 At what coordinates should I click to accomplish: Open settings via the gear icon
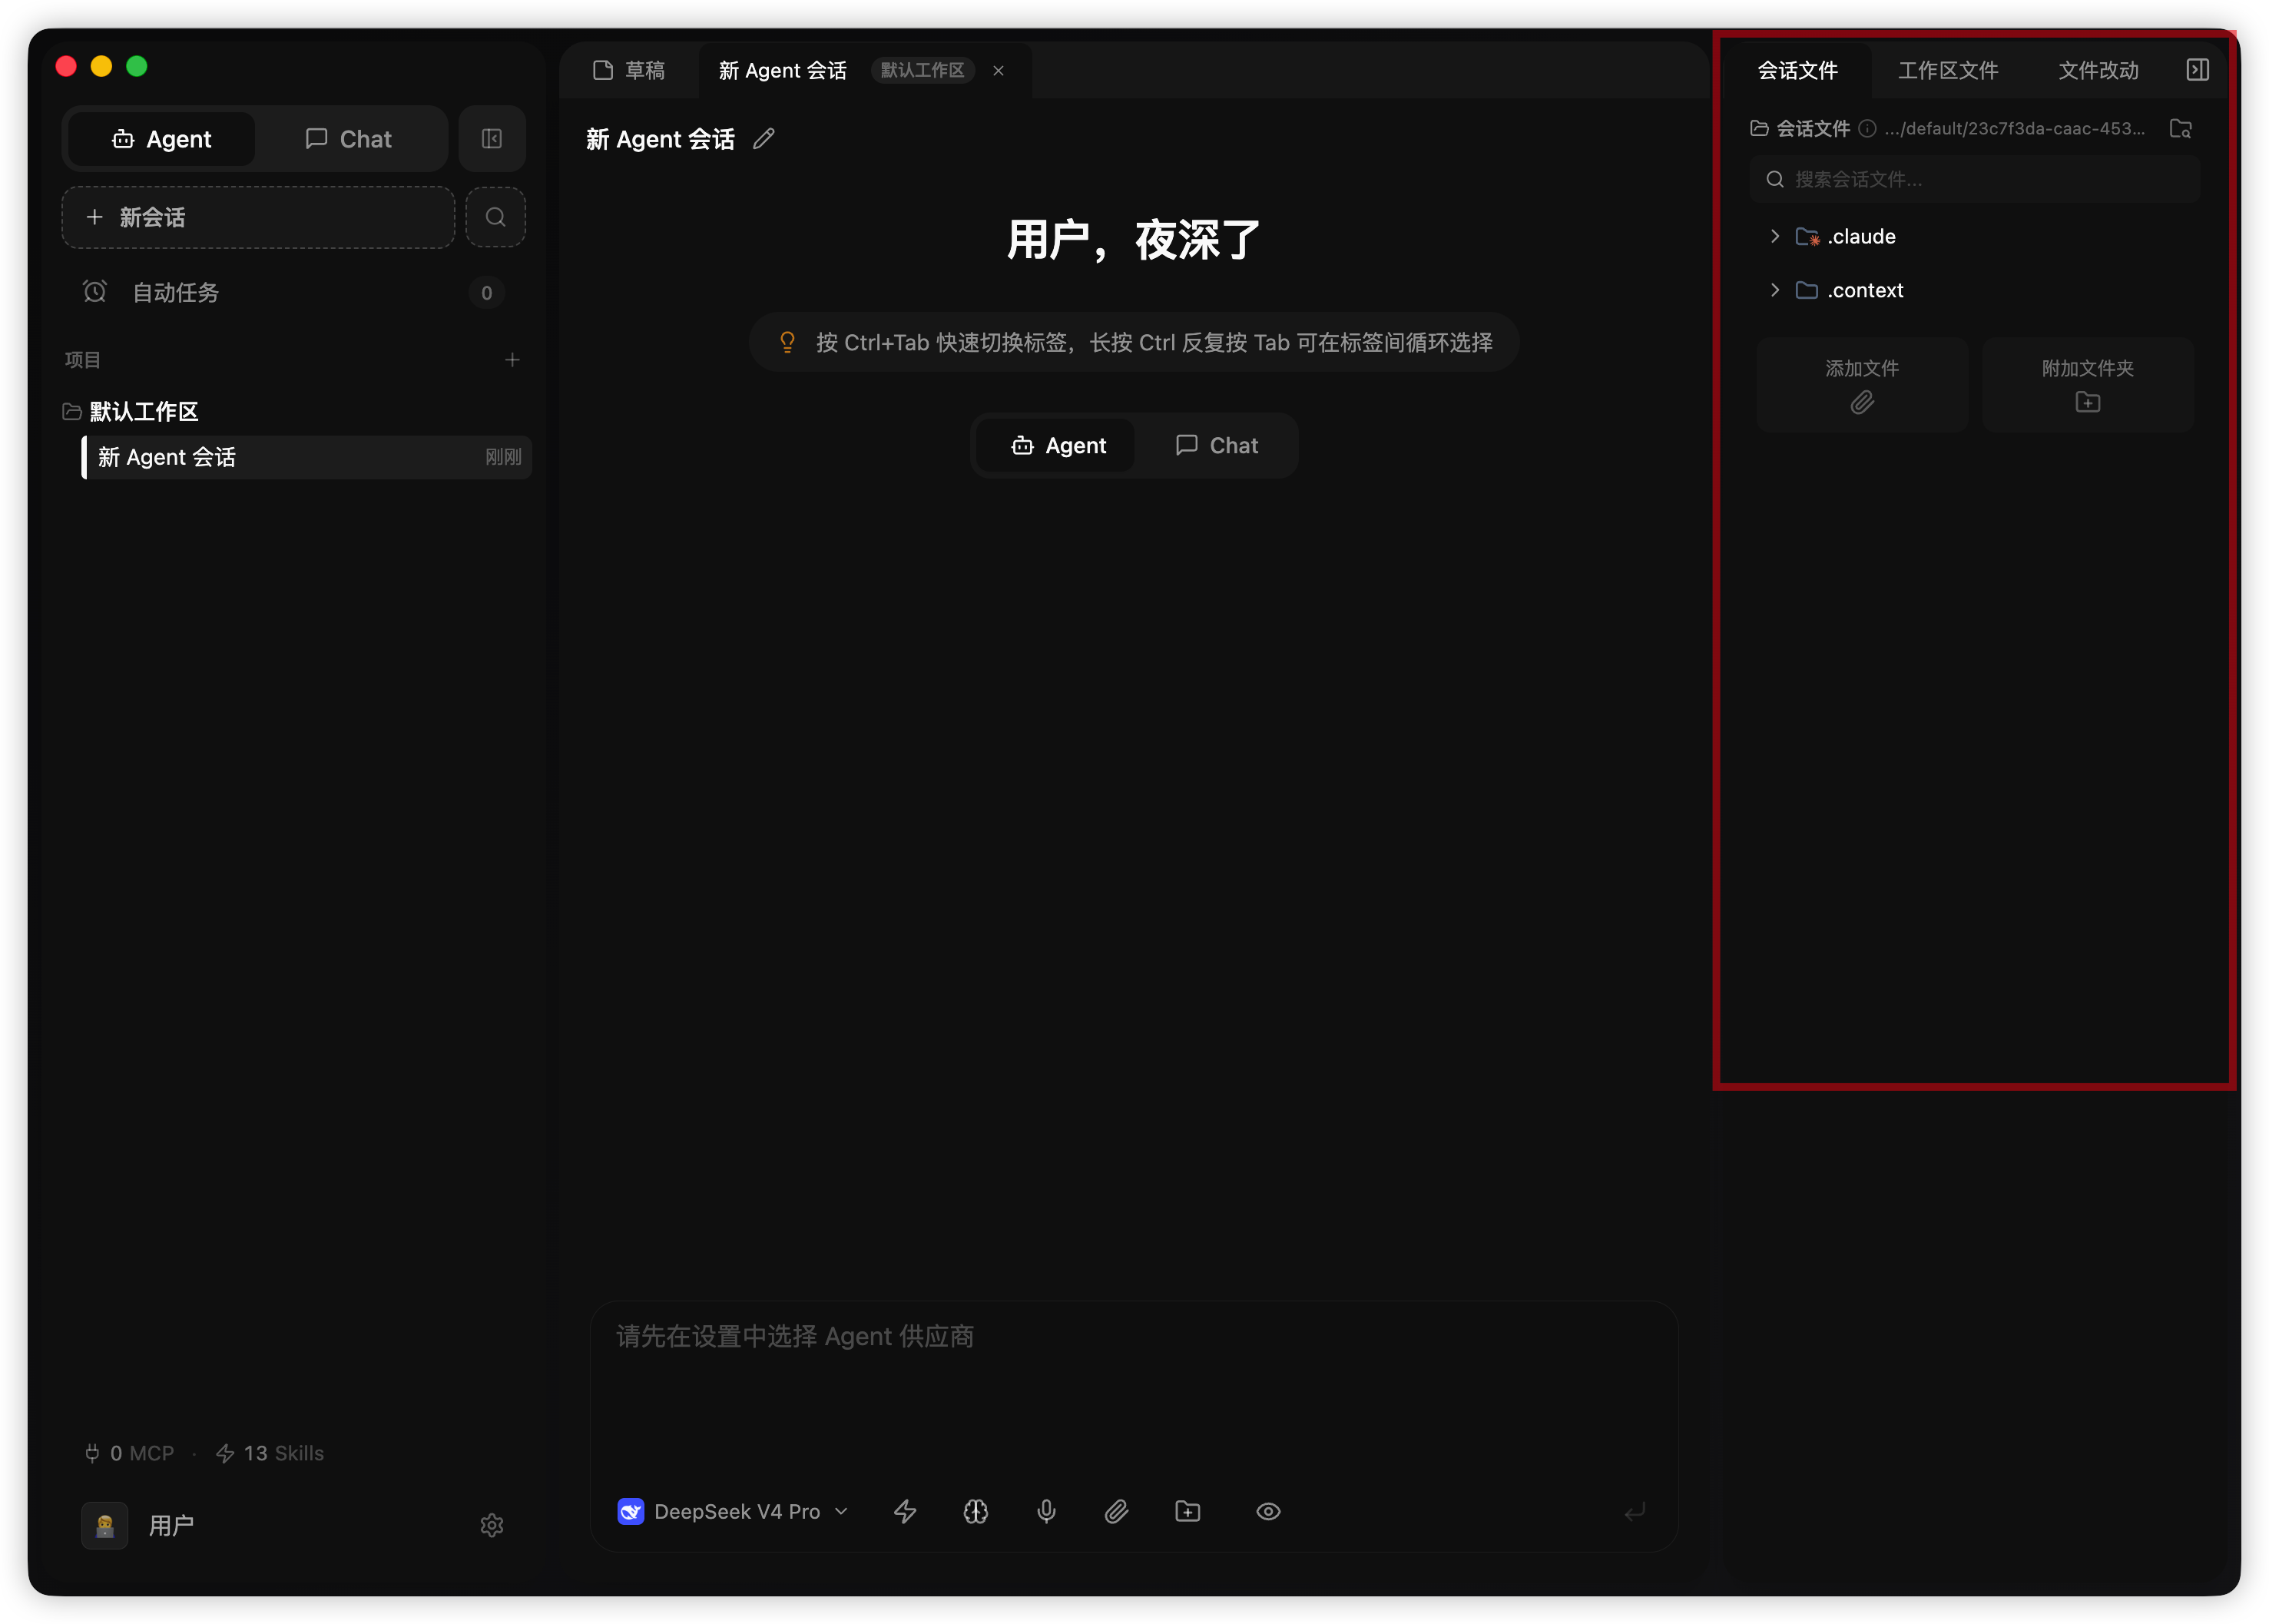pyautogui.click(x=491, y=1525)
